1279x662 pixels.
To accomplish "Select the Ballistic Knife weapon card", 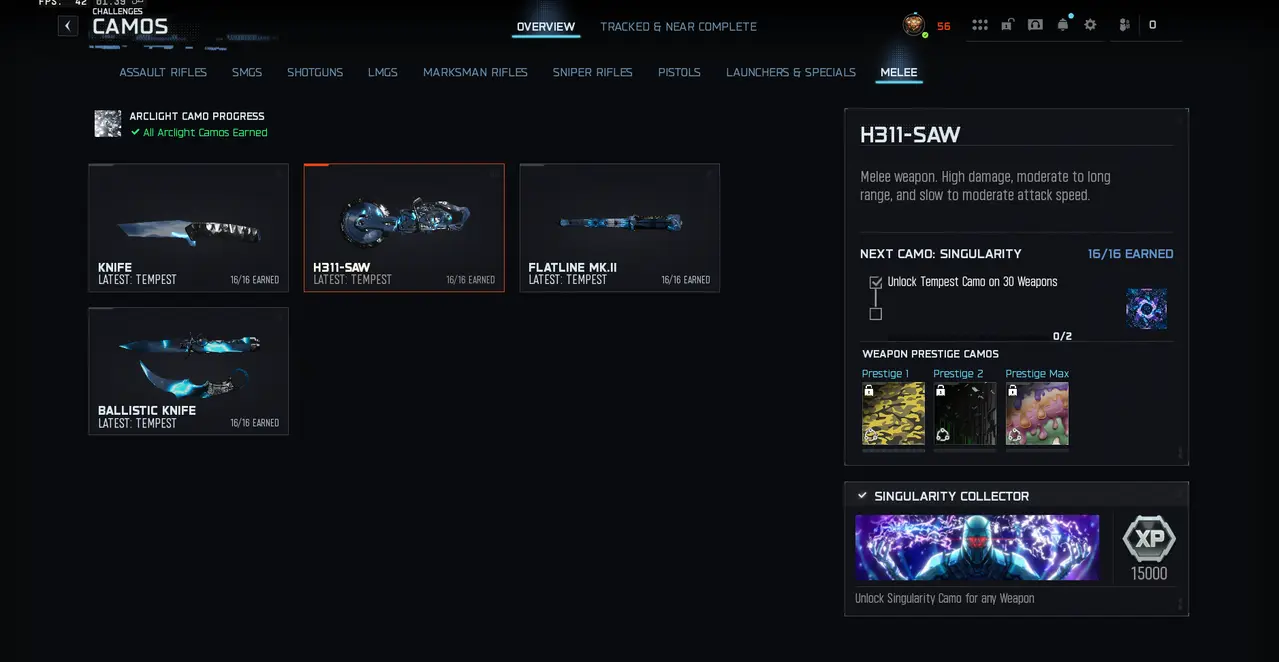I will pos(188,371).
